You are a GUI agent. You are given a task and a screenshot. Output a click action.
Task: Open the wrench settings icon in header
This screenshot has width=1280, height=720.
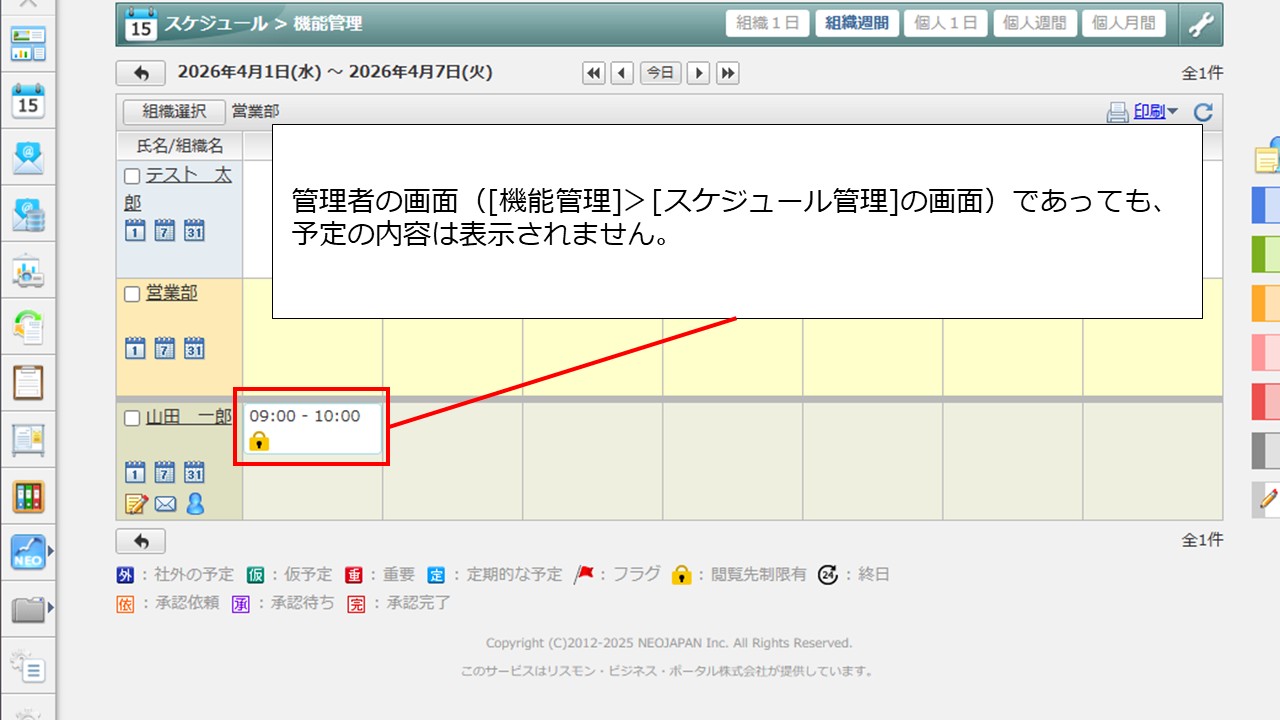coord(1200,24)
